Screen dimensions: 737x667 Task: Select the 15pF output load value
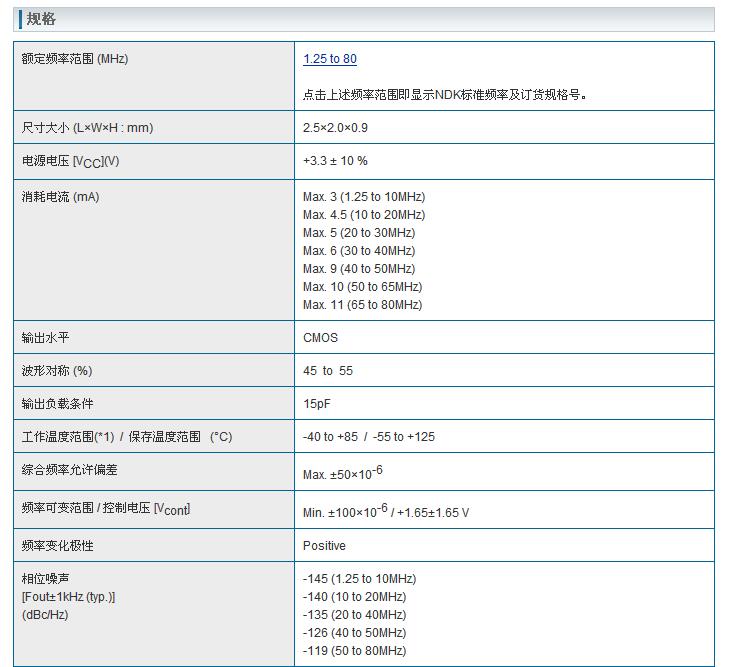318,404
